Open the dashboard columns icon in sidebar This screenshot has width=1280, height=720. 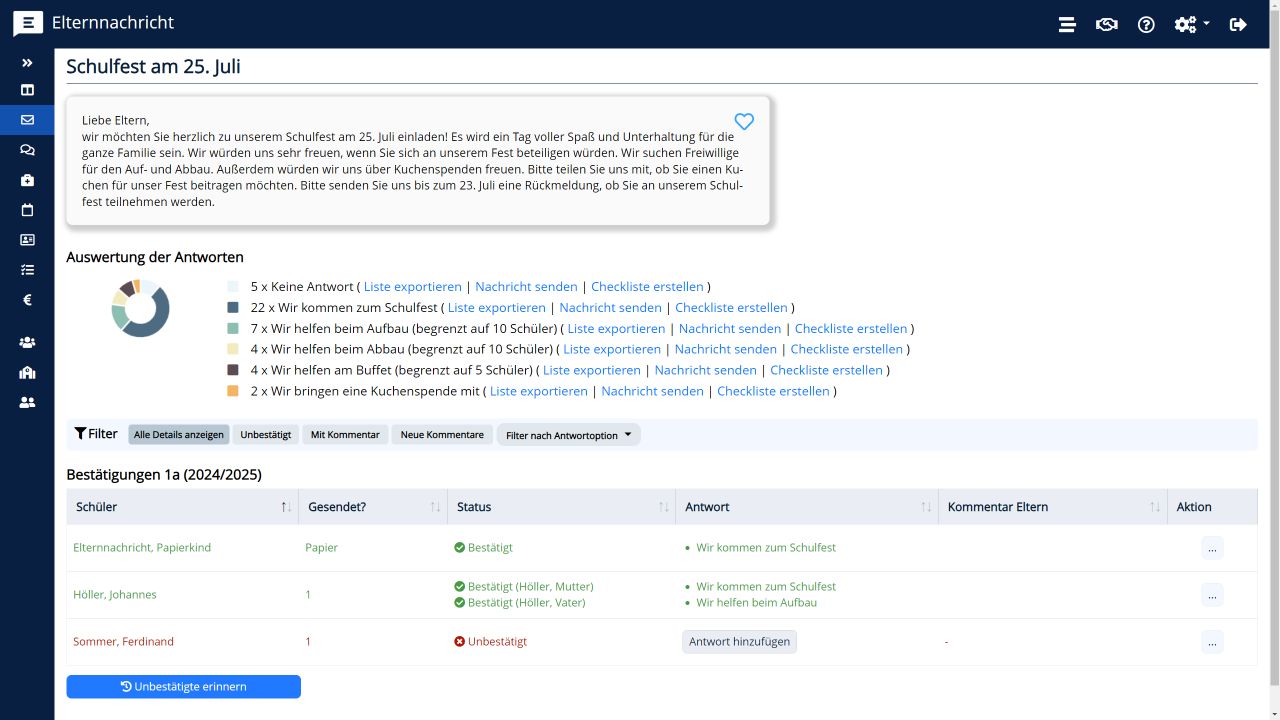pyautogui.click(x=27, y=90)
